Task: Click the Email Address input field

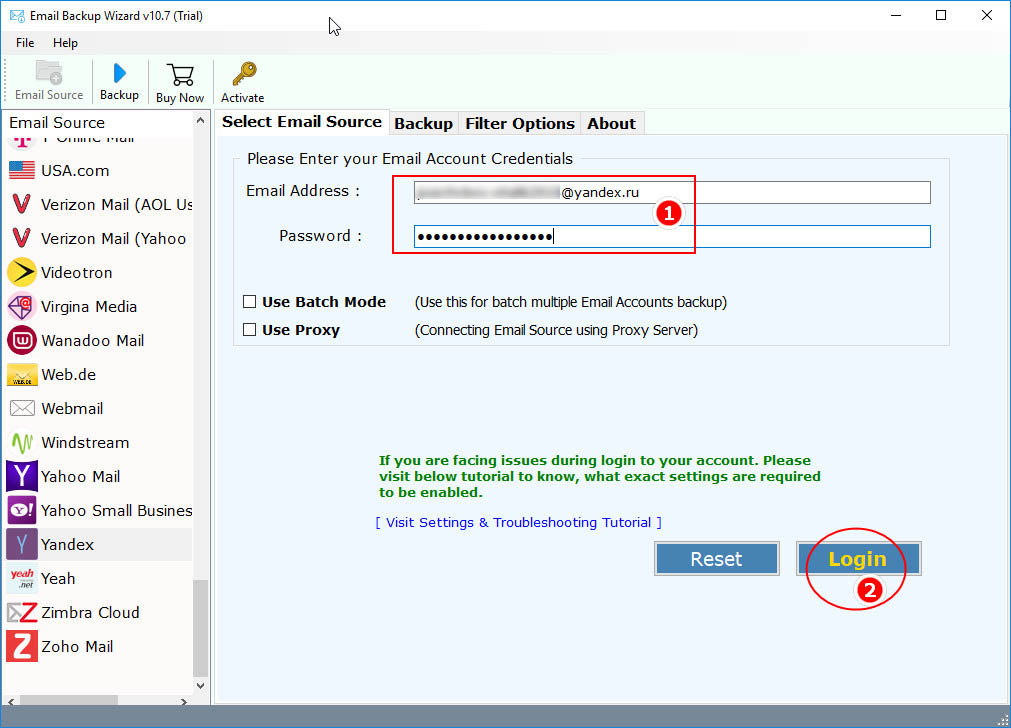Action: point(672,192)
